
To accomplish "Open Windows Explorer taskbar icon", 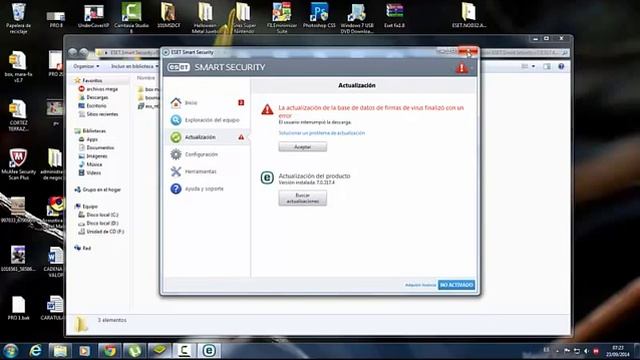I will (x=60, y=351).
